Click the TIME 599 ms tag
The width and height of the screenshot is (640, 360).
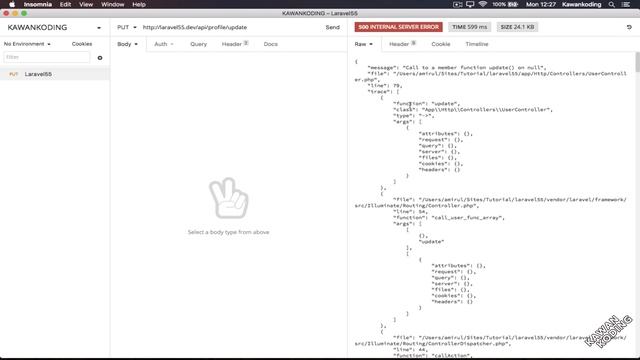tap(469, 27)
